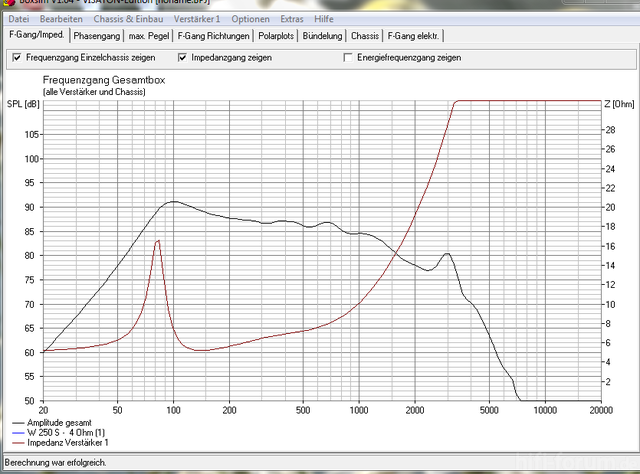Switch to the F-Gang elektr. tab
This screenshot has width=640, height=474.
click(414, 36)
